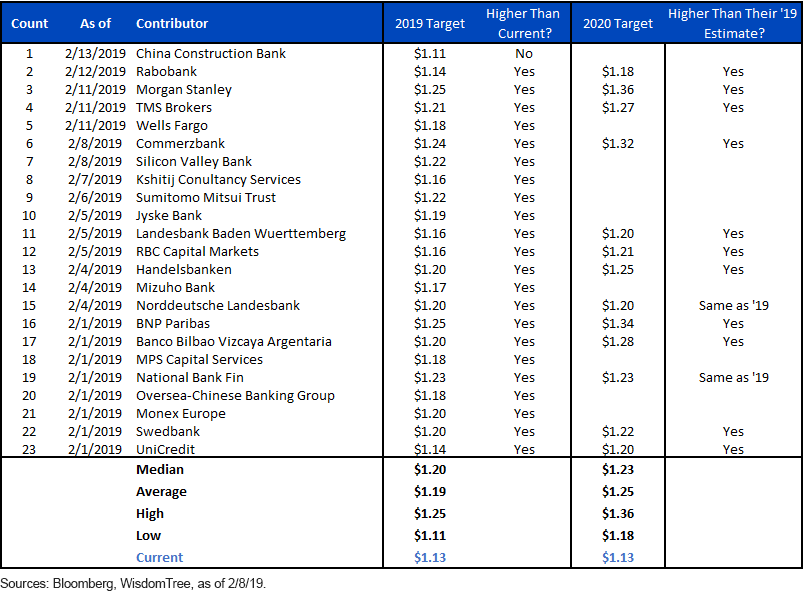The width and height of the screenshot is (803, 591).
Task: Select the RBC Capital Markets cell
Action: coord(197,251)
